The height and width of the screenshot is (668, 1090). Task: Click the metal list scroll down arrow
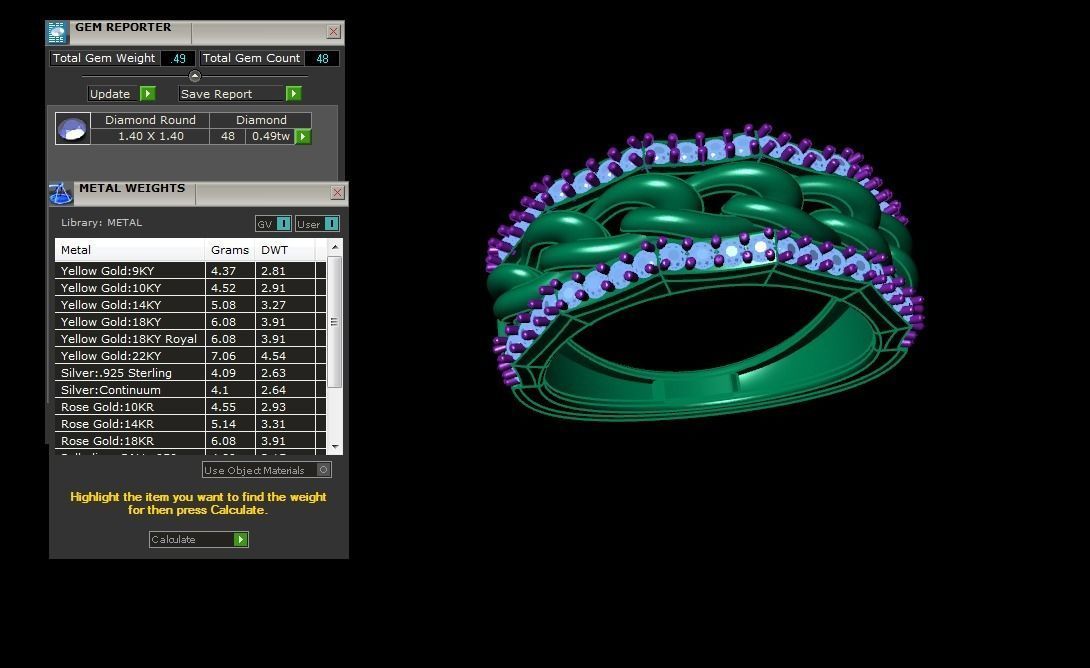click(x=335, y=446)
